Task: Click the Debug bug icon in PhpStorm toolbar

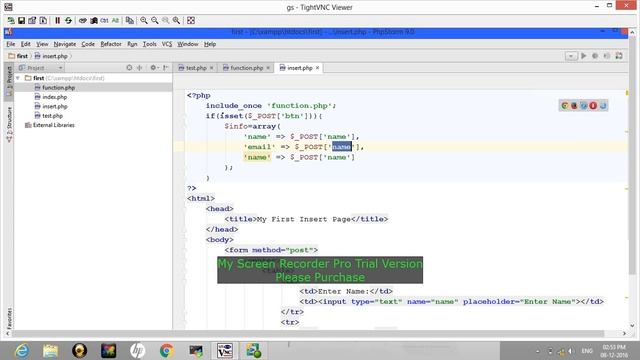Action: [595, 56]
